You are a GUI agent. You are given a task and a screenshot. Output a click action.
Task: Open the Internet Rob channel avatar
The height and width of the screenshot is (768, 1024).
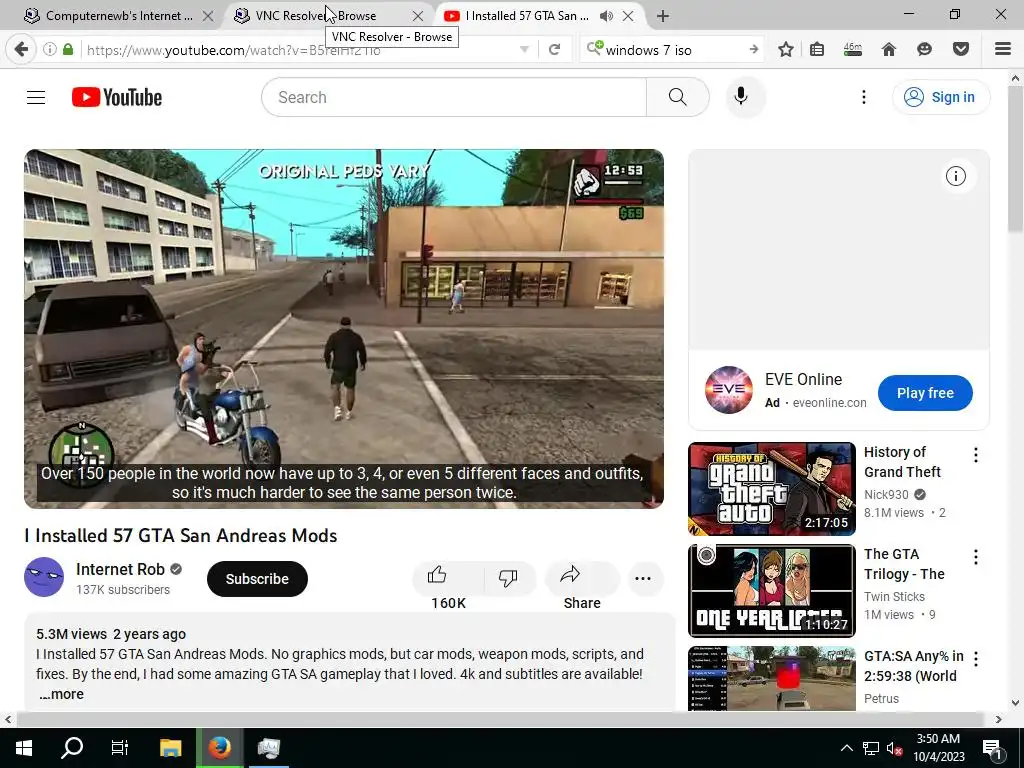(x=44, y=577)
